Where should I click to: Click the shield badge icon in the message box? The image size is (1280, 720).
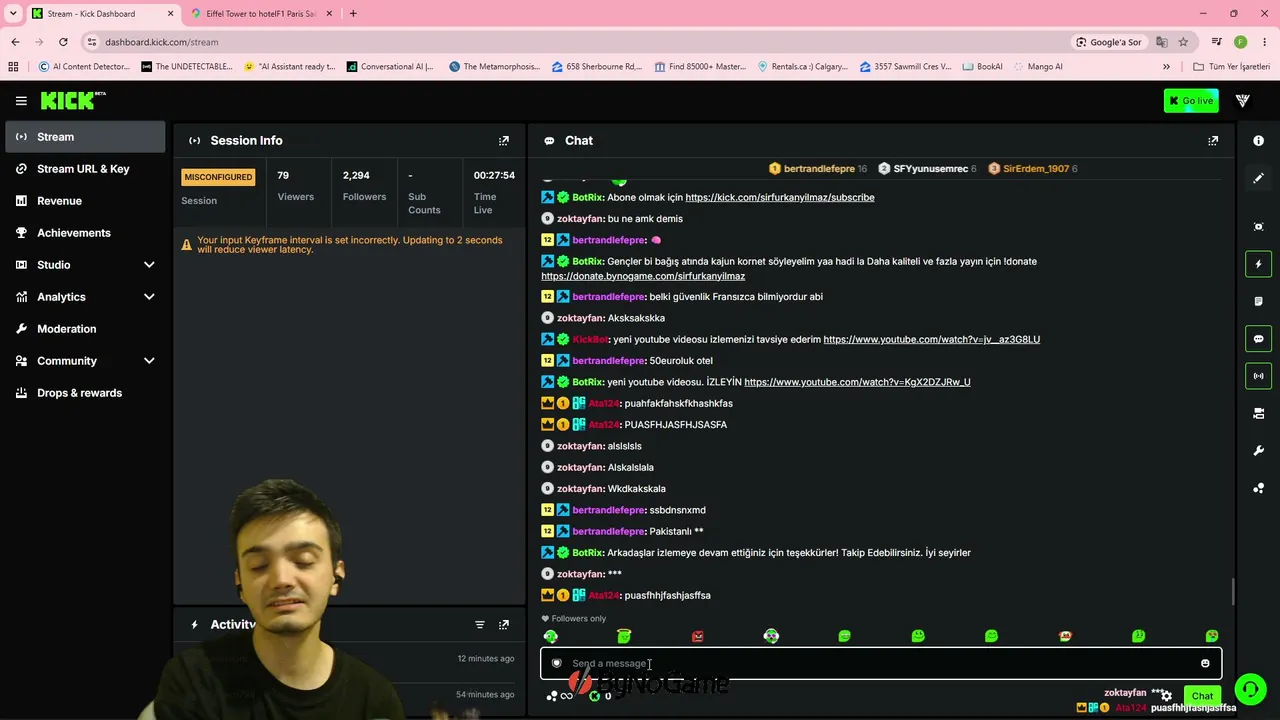coord(557,663)
